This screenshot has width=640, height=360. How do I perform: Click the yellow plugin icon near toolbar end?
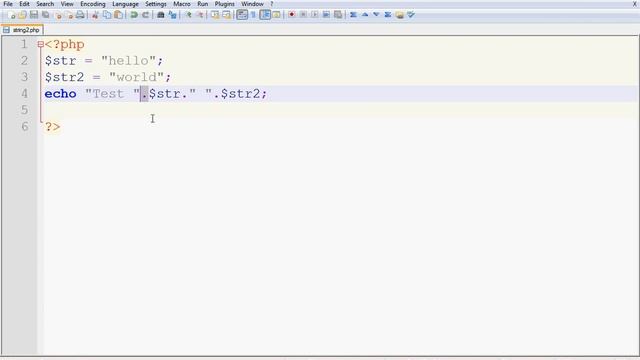pyautogui.click(x=399, y=15)
